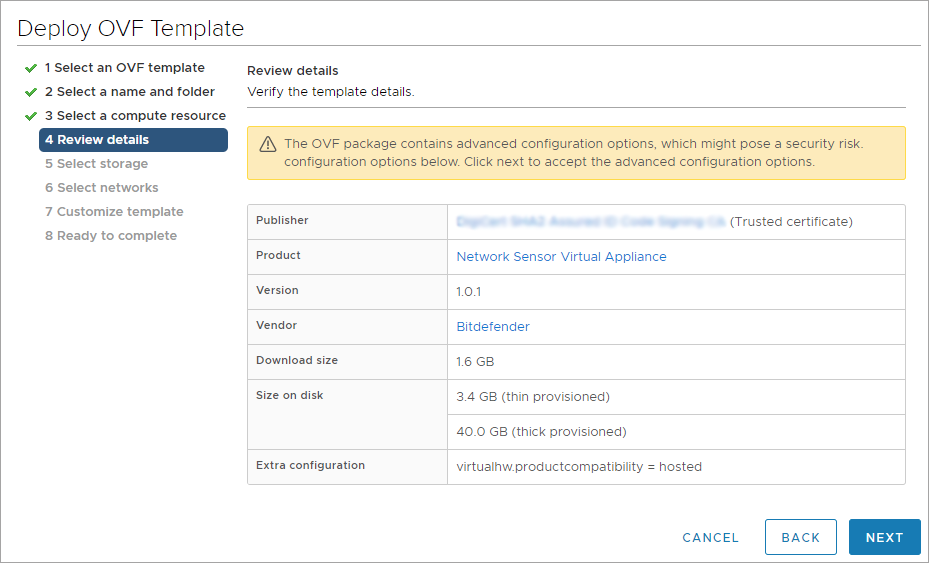The width and height of the screenshot is (929, 563).
Task: Click the Vendor row label
Action: (276, 325)
